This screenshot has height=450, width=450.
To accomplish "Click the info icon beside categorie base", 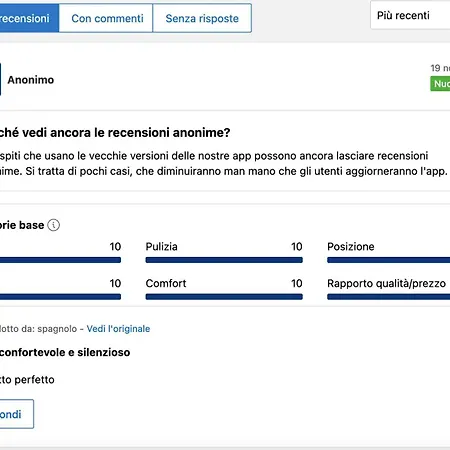I will [54, 225].
